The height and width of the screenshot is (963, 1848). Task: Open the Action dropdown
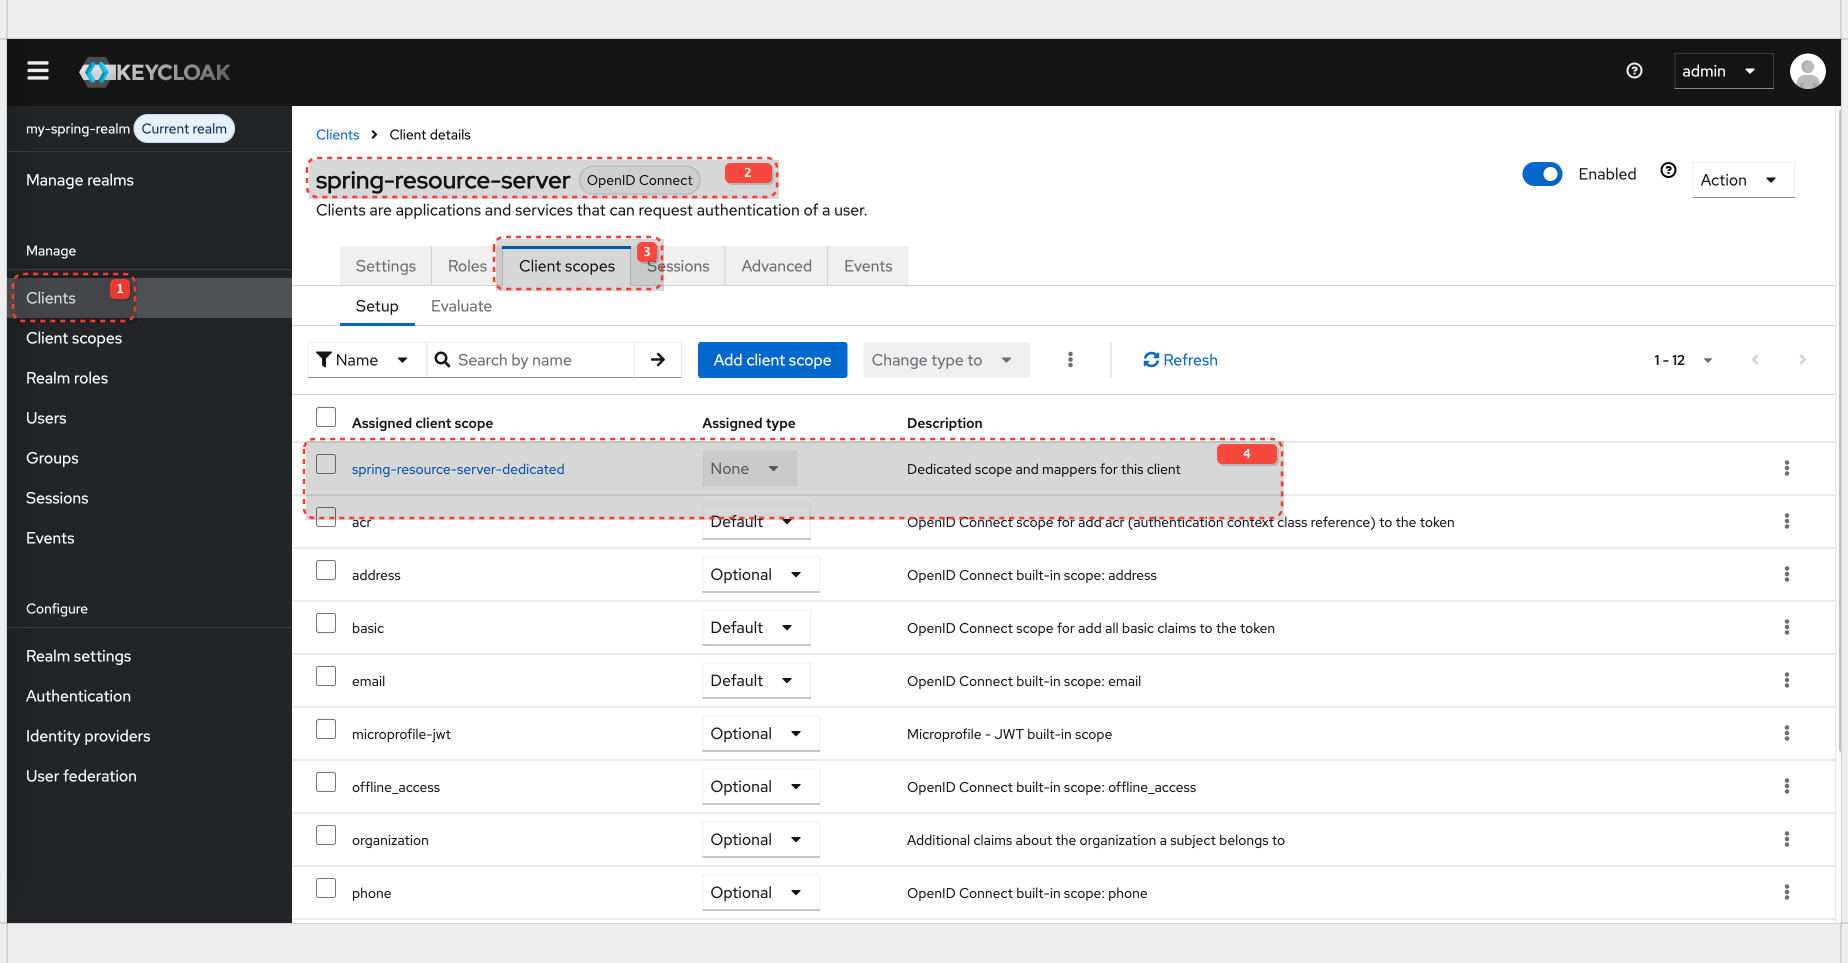(x=1742, y=179)
